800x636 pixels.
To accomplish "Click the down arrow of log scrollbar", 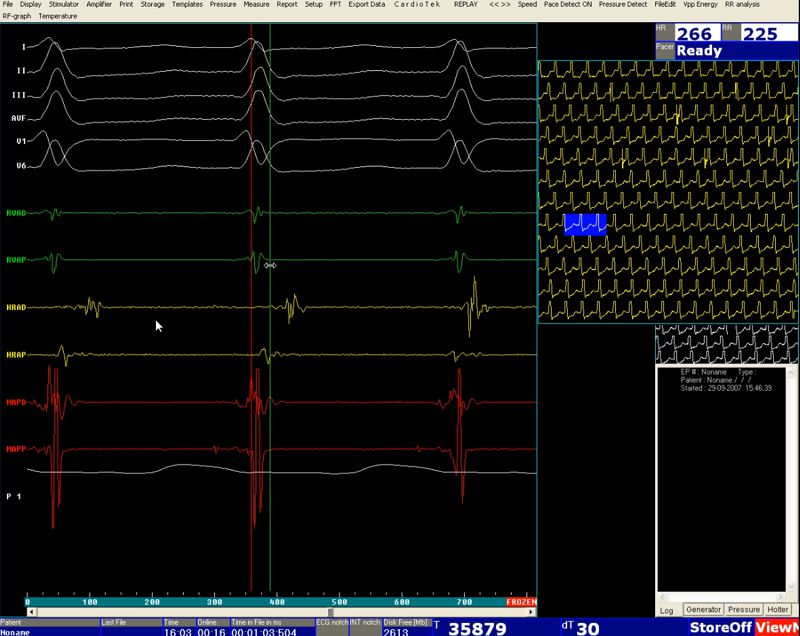I will point(790,587).
